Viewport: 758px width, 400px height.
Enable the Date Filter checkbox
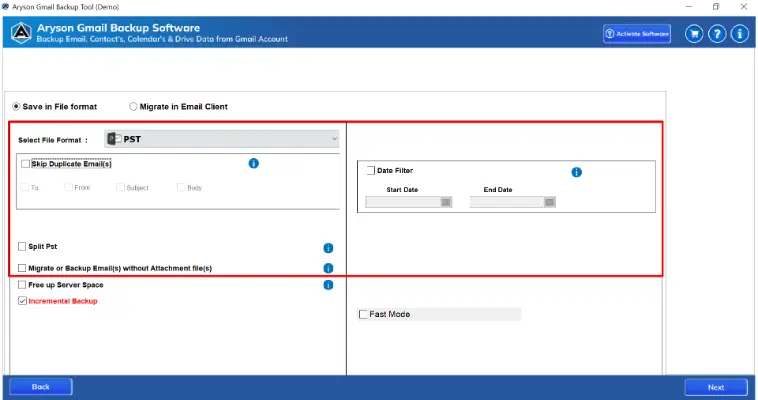click(371, 170)
